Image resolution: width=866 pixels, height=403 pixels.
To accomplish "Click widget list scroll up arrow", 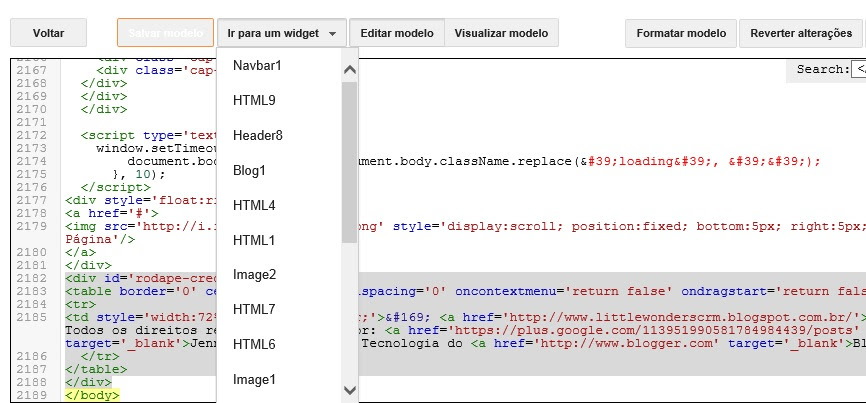I will (x=350, y=70).
